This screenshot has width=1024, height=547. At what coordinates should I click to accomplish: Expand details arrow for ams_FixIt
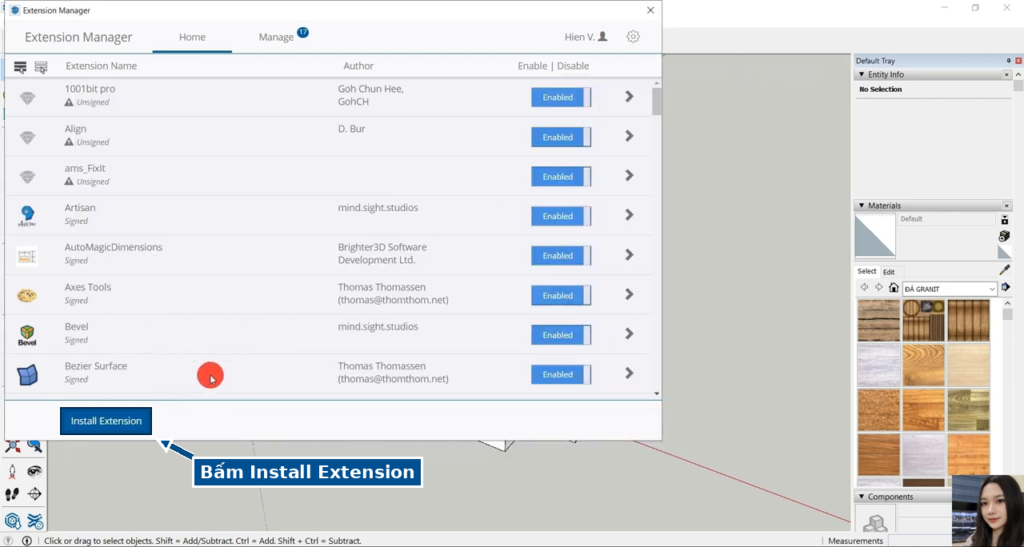pyautogui.click(x=630, y=176)
